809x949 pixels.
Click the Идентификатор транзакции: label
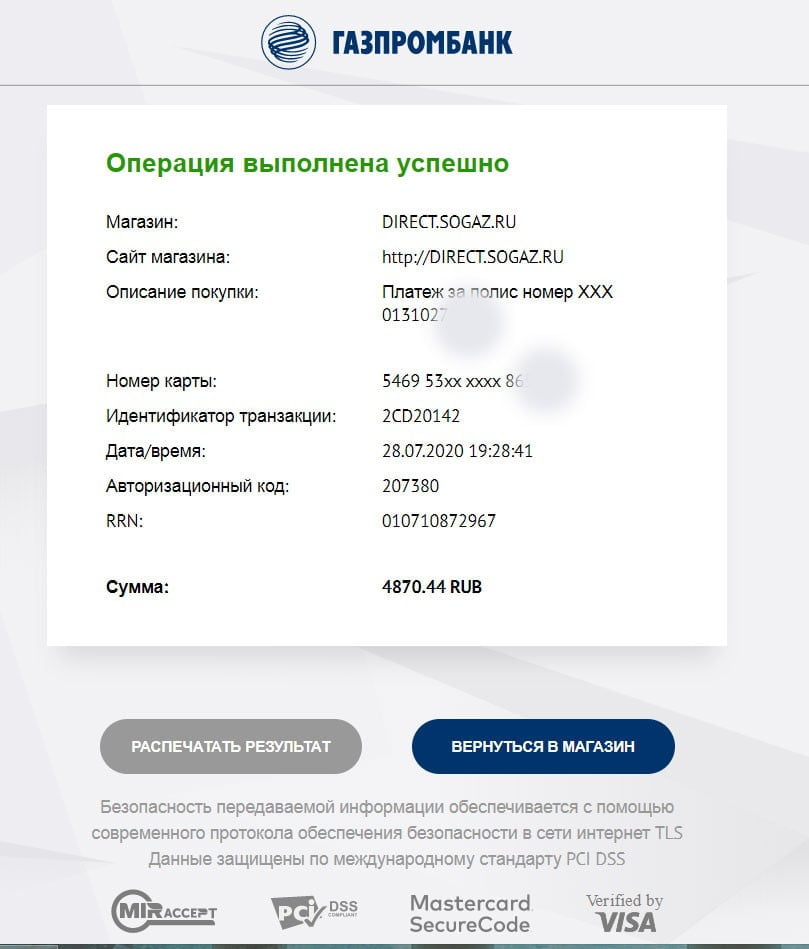(x=221, y=416)
